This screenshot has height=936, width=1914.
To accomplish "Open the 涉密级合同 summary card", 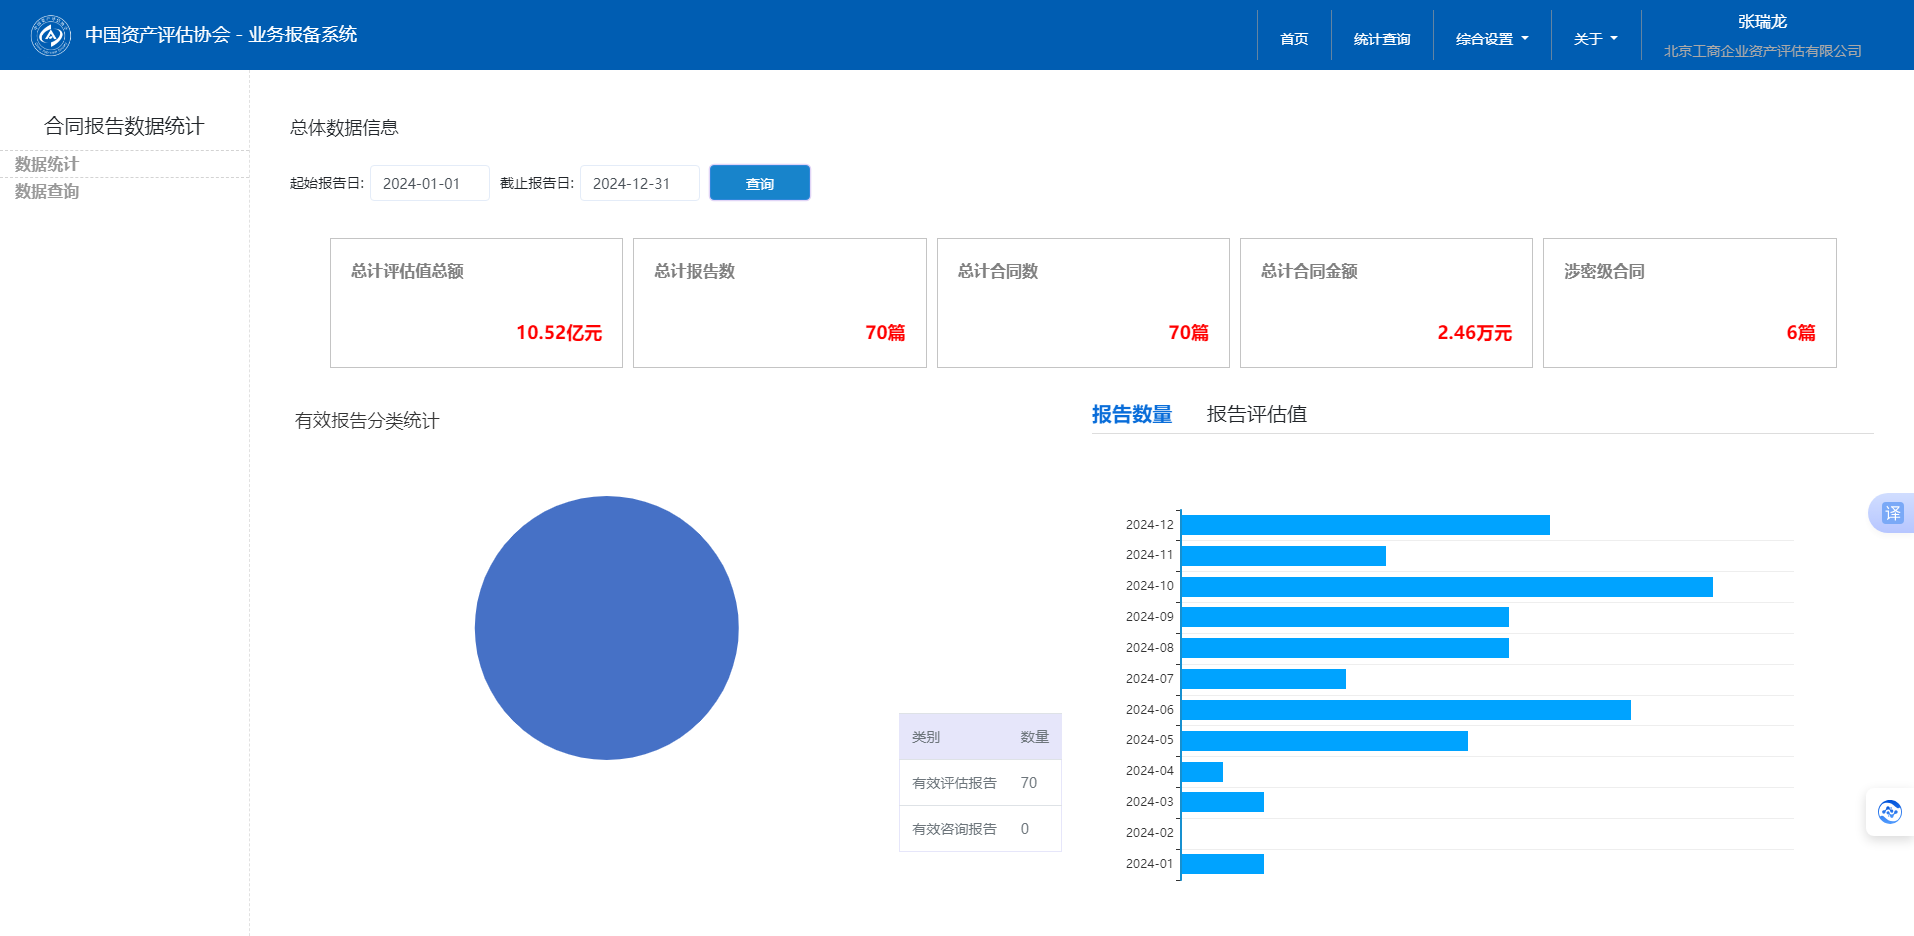I will coord(1689,303).
